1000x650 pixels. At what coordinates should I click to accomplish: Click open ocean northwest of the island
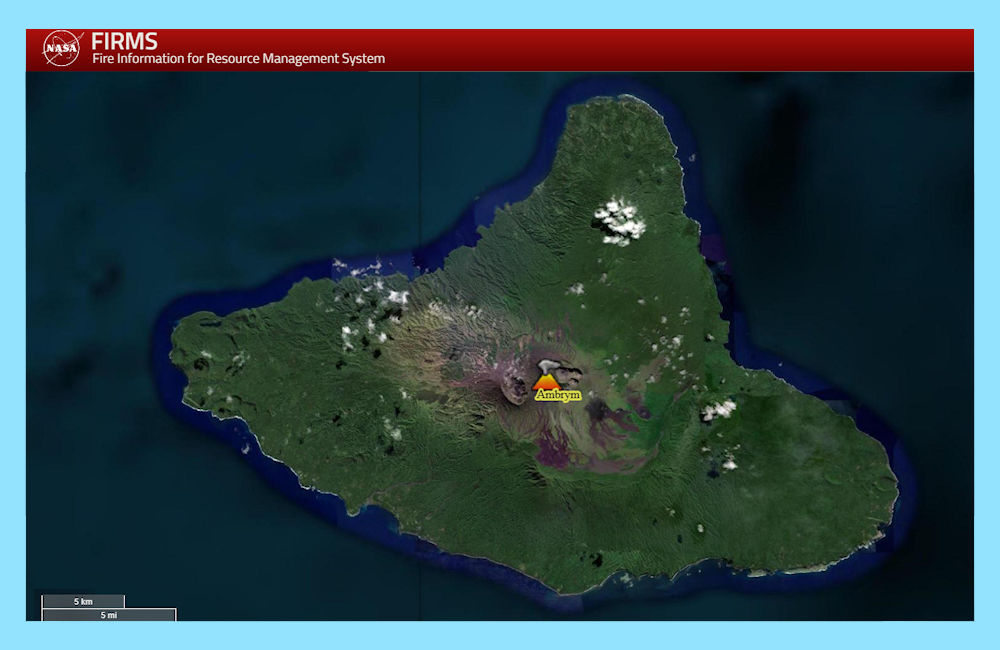(x=200, y=180)
